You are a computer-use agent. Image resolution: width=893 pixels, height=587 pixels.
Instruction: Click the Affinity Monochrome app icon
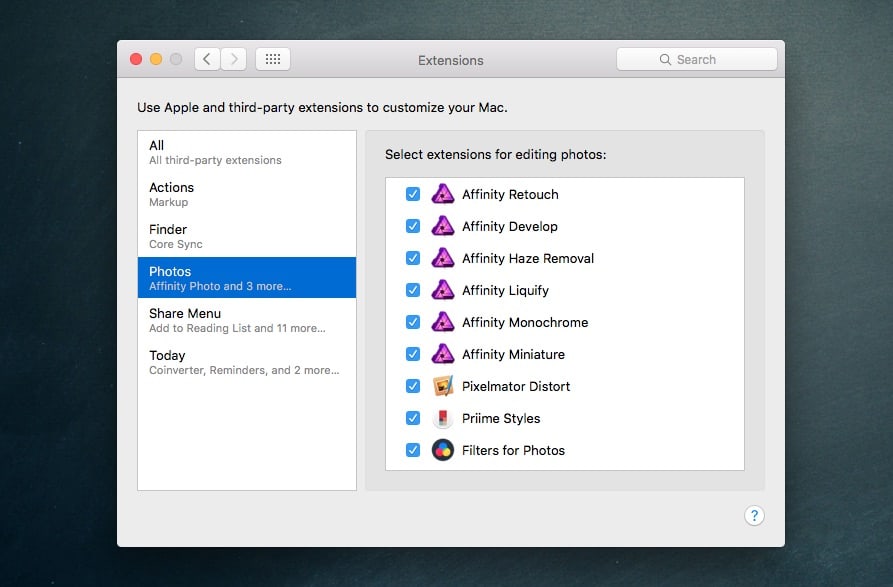tap(443, 322)
